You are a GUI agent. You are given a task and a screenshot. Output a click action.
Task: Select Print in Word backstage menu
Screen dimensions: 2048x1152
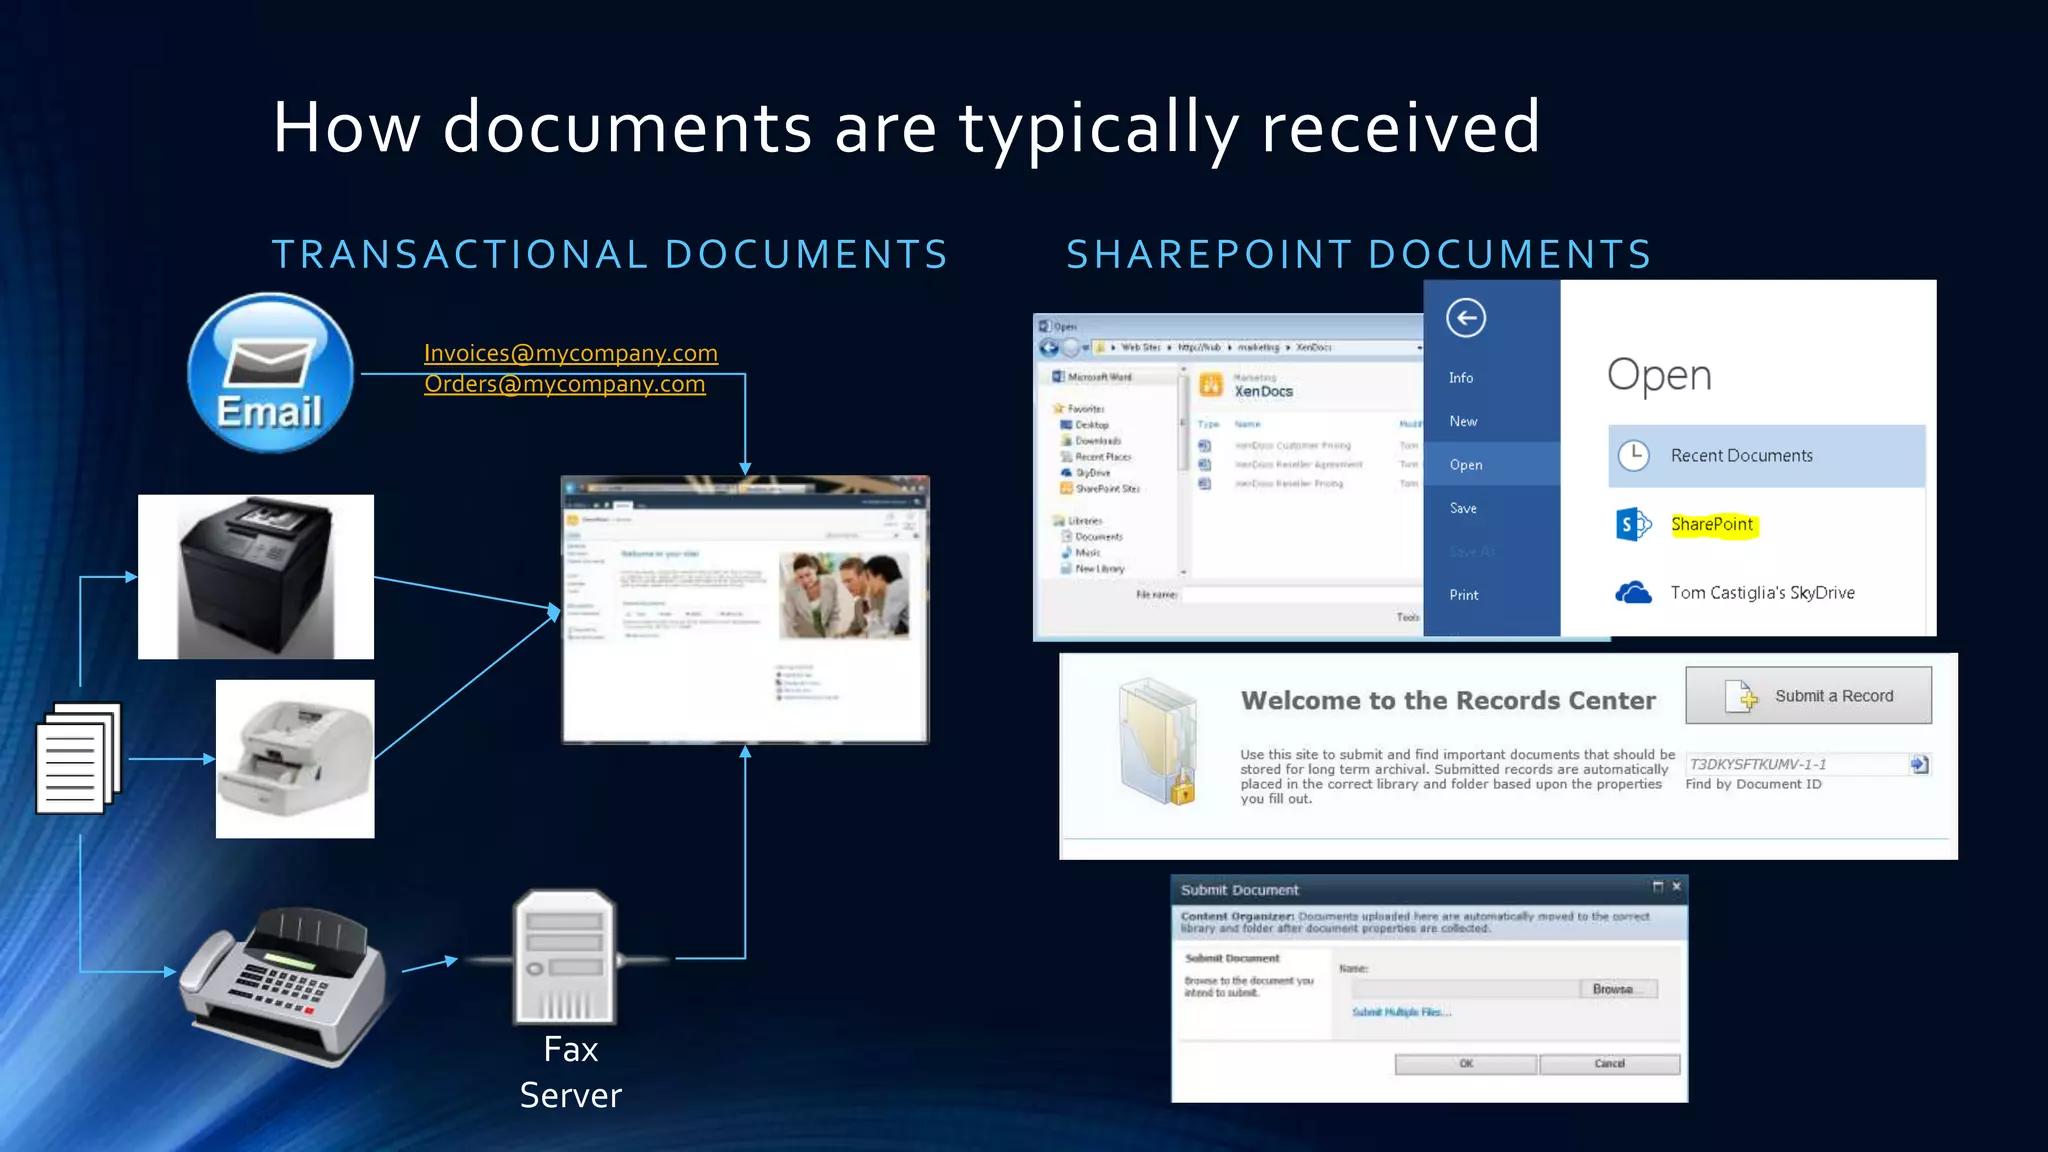tap(1464, 595)
